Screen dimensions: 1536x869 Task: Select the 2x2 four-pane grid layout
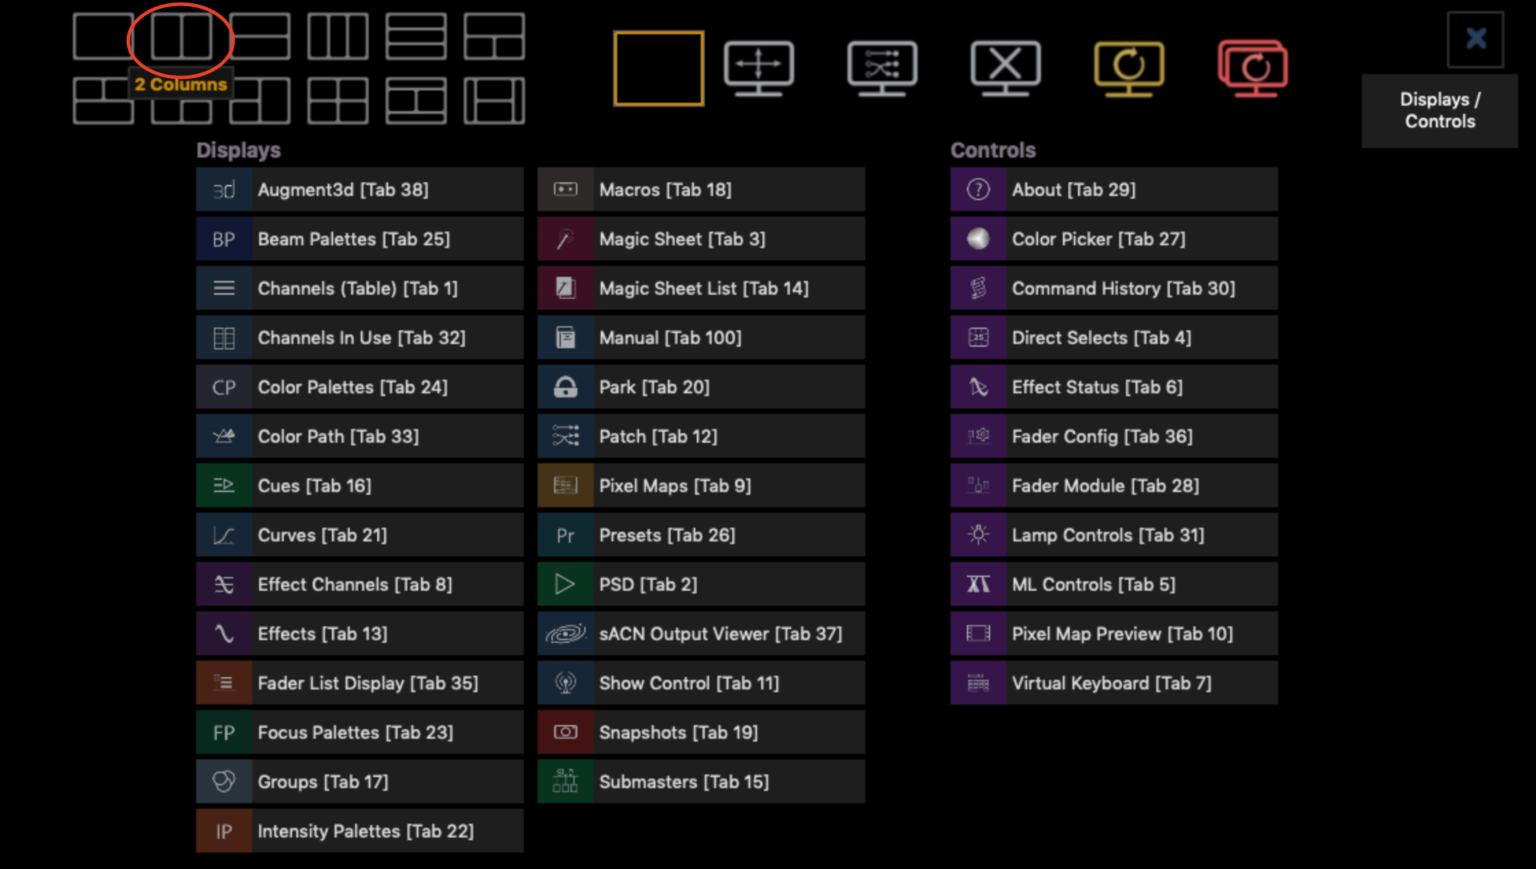[337, 101]
